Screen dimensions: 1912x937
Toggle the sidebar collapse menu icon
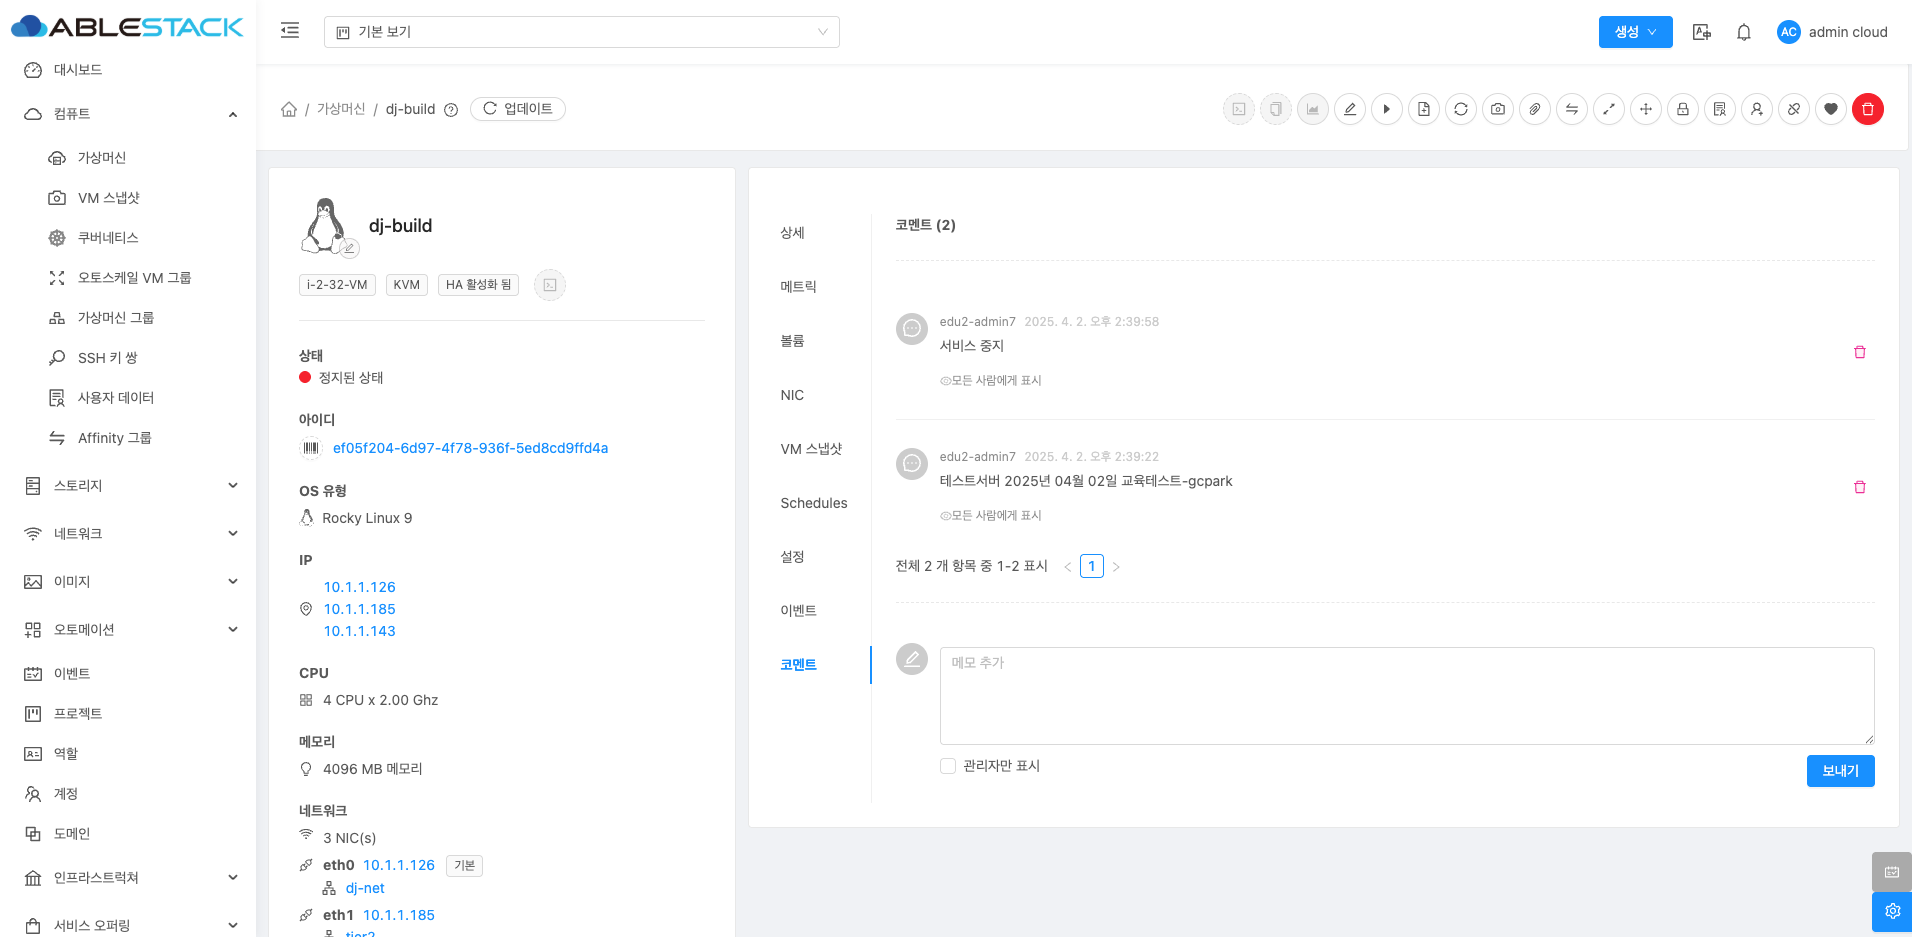290,31
